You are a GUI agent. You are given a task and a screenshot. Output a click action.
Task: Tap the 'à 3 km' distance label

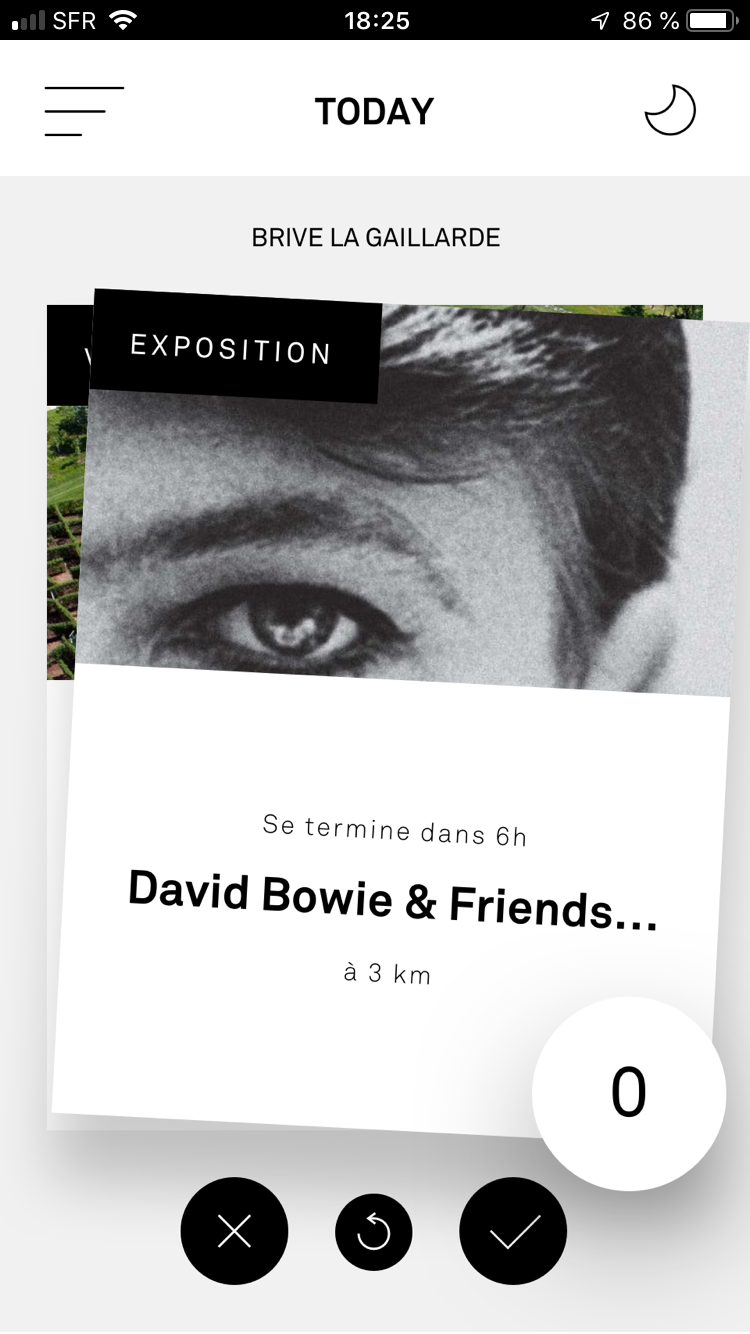pyautogui.click(x=387, y=973)
